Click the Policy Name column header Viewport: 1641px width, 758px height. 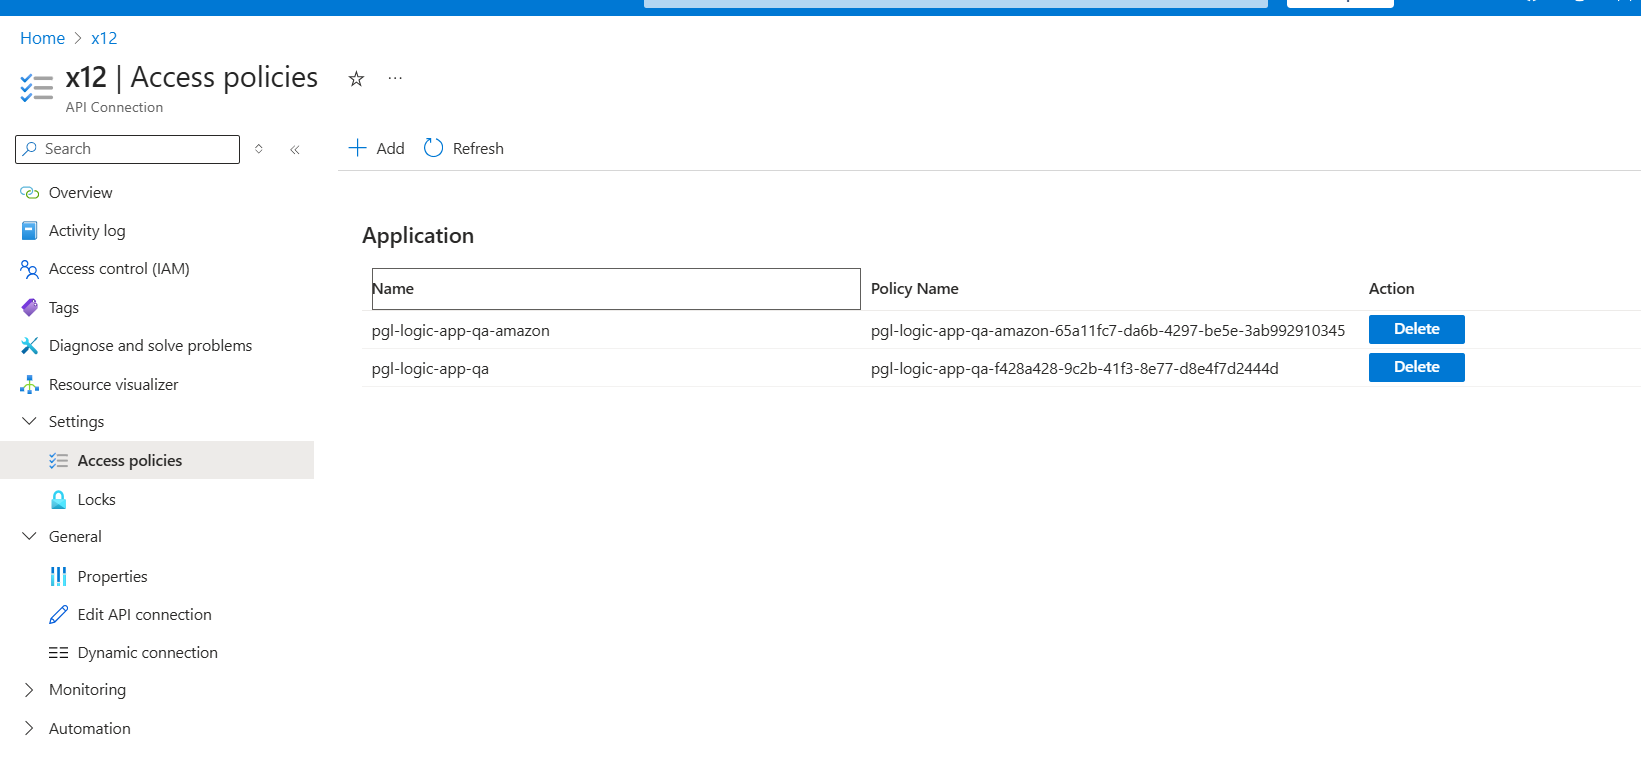(x=914, y=288)
